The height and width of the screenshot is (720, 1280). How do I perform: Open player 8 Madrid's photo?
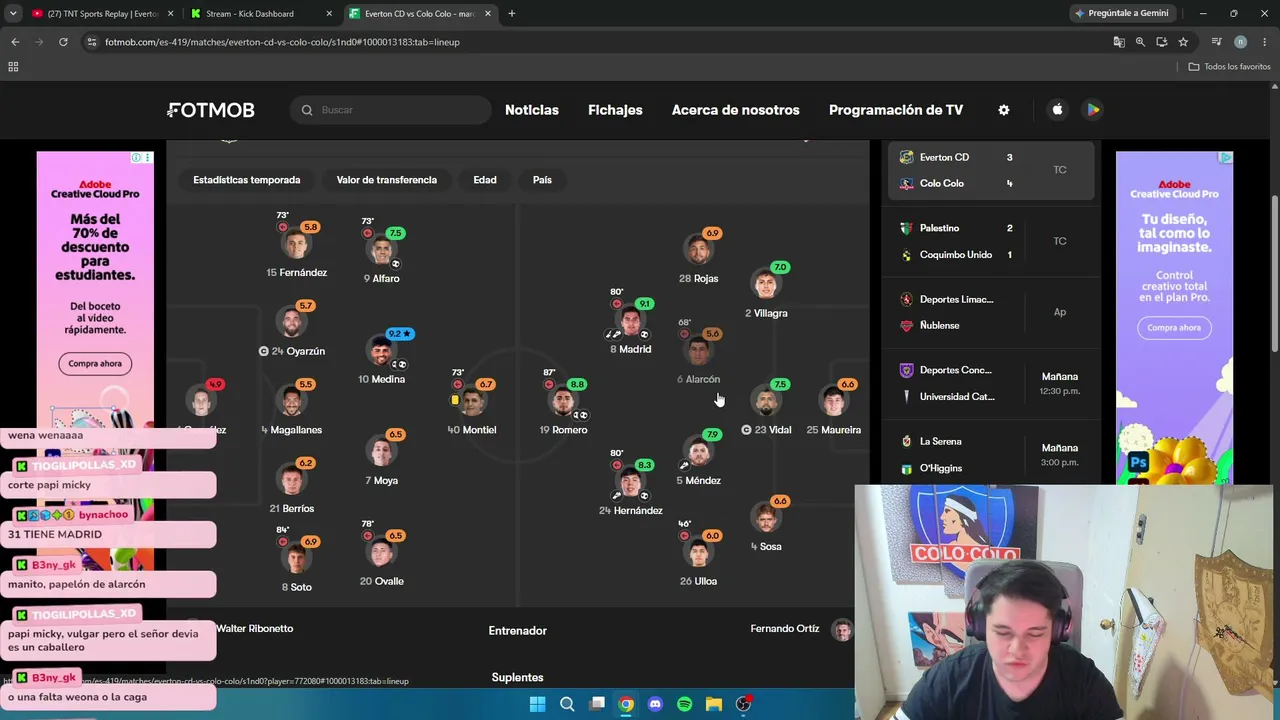(631, 321)
